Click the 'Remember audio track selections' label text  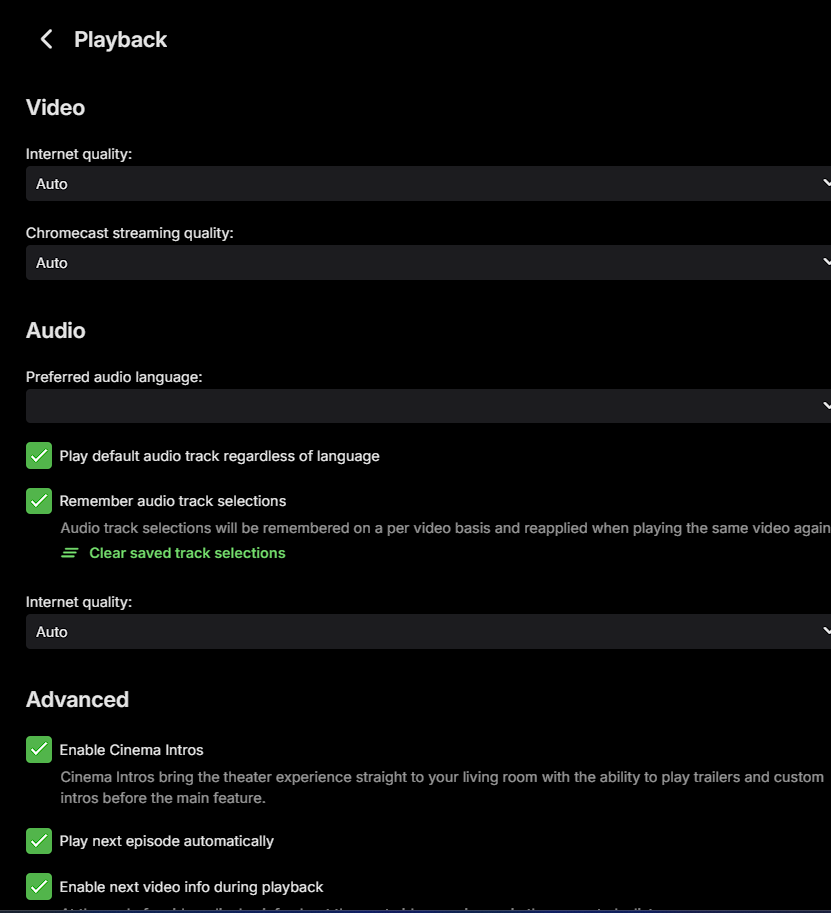(x=172, y=501)
